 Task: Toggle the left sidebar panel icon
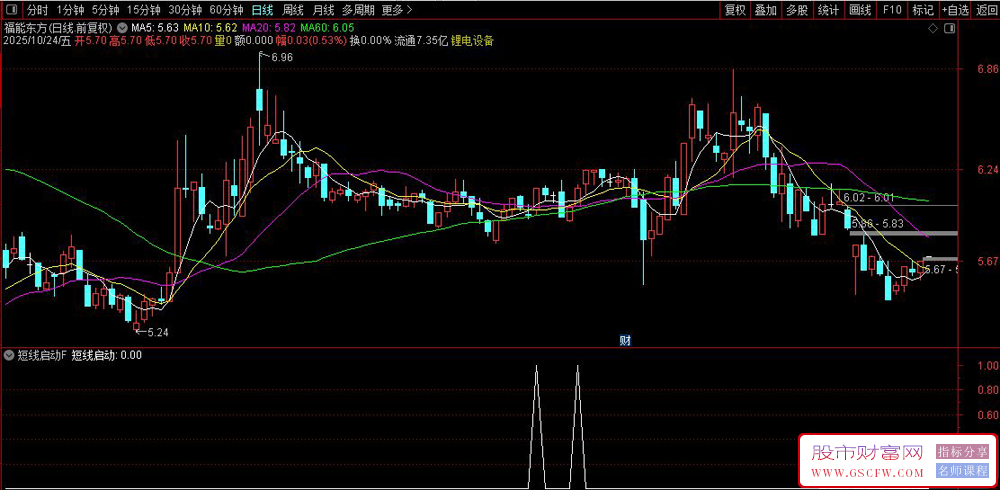[12, 10]
